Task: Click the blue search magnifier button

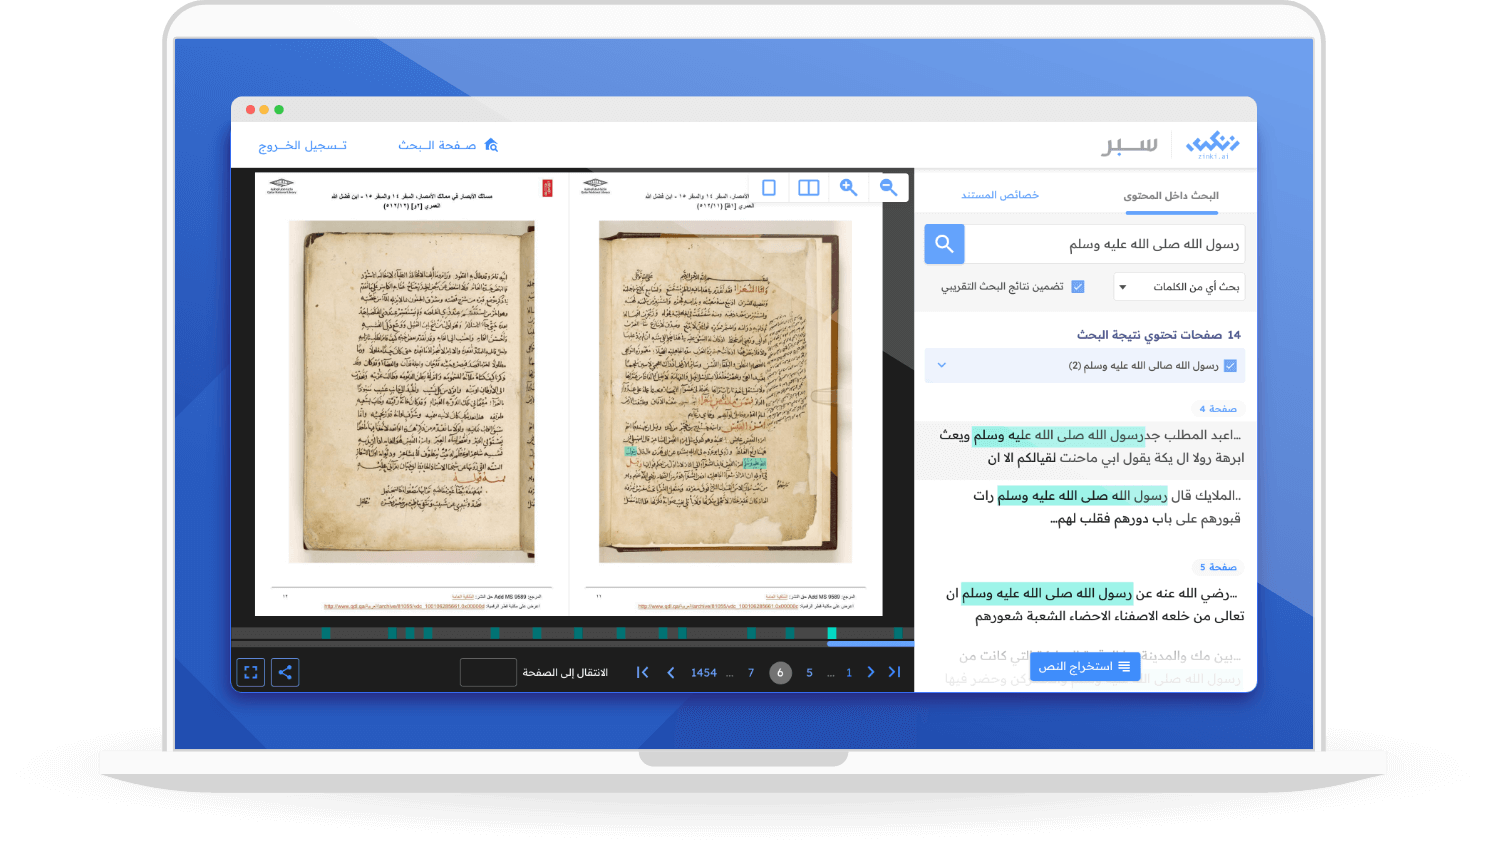Action: click(943, 243)
